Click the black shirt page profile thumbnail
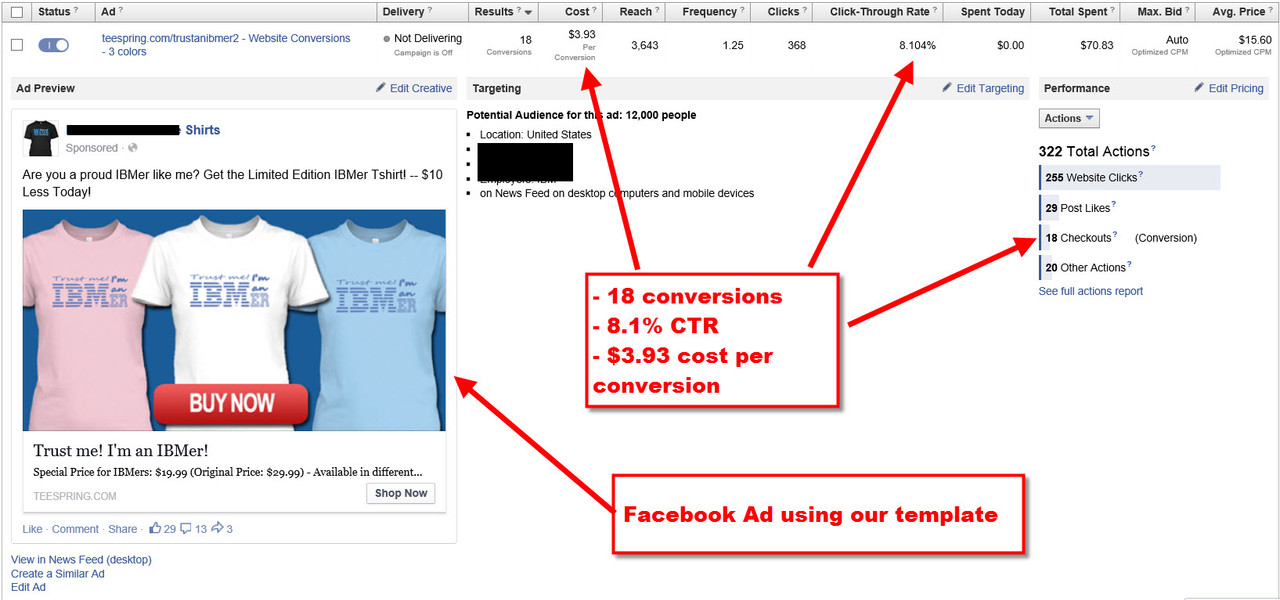Image resolution: width=1280 pixels, height=600 pixels. (40, 138)
